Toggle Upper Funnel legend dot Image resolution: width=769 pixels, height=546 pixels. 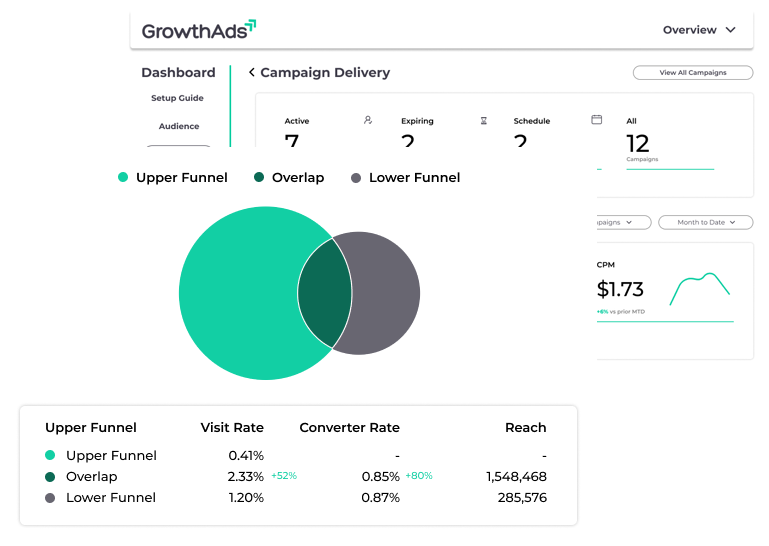123,178
